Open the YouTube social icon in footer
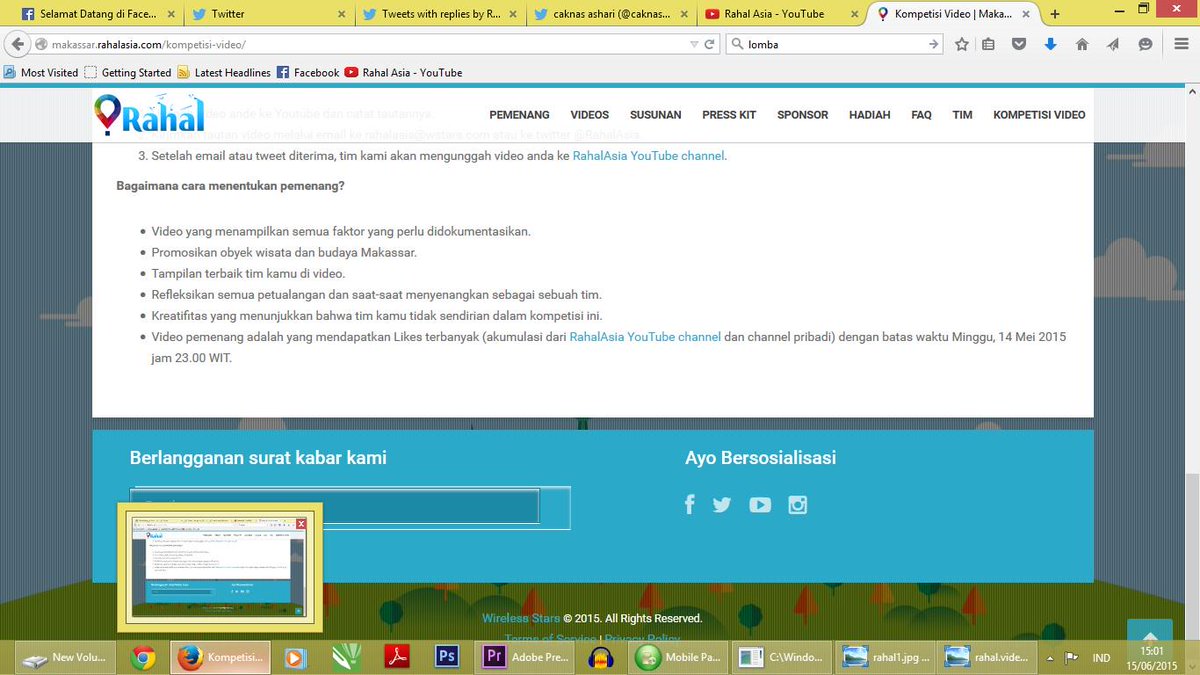The width and height of the screenshot is (1200, 675). (x=760, y=505)
